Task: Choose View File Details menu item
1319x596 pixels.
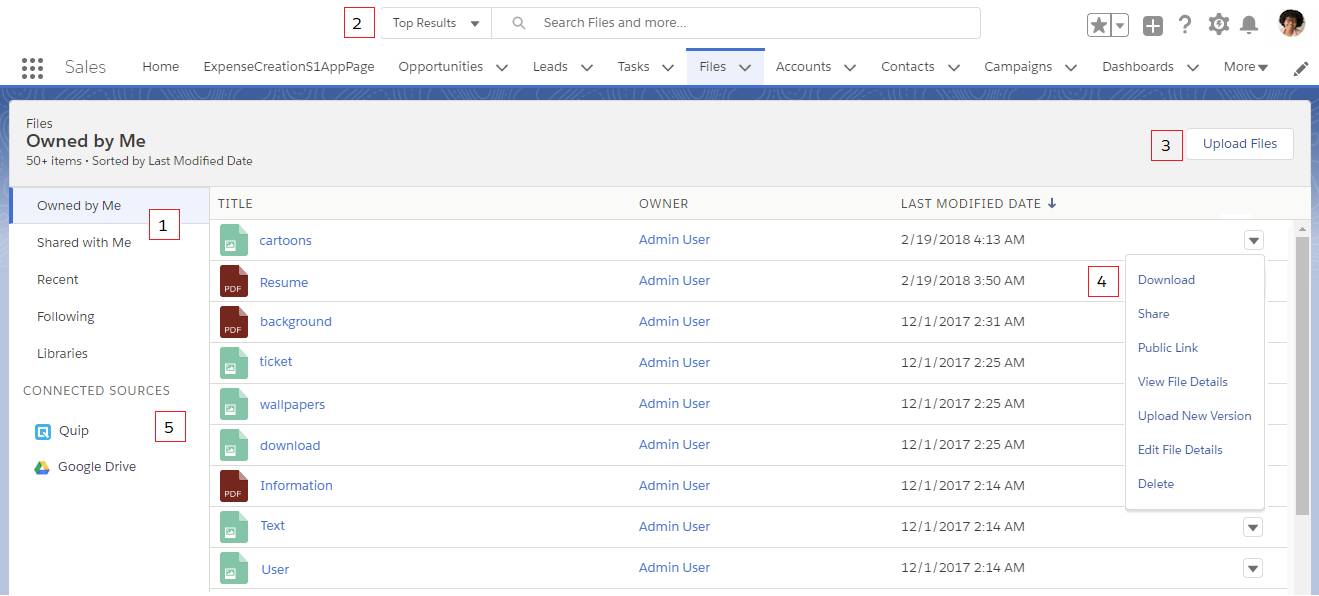Action: (1183, 382)
